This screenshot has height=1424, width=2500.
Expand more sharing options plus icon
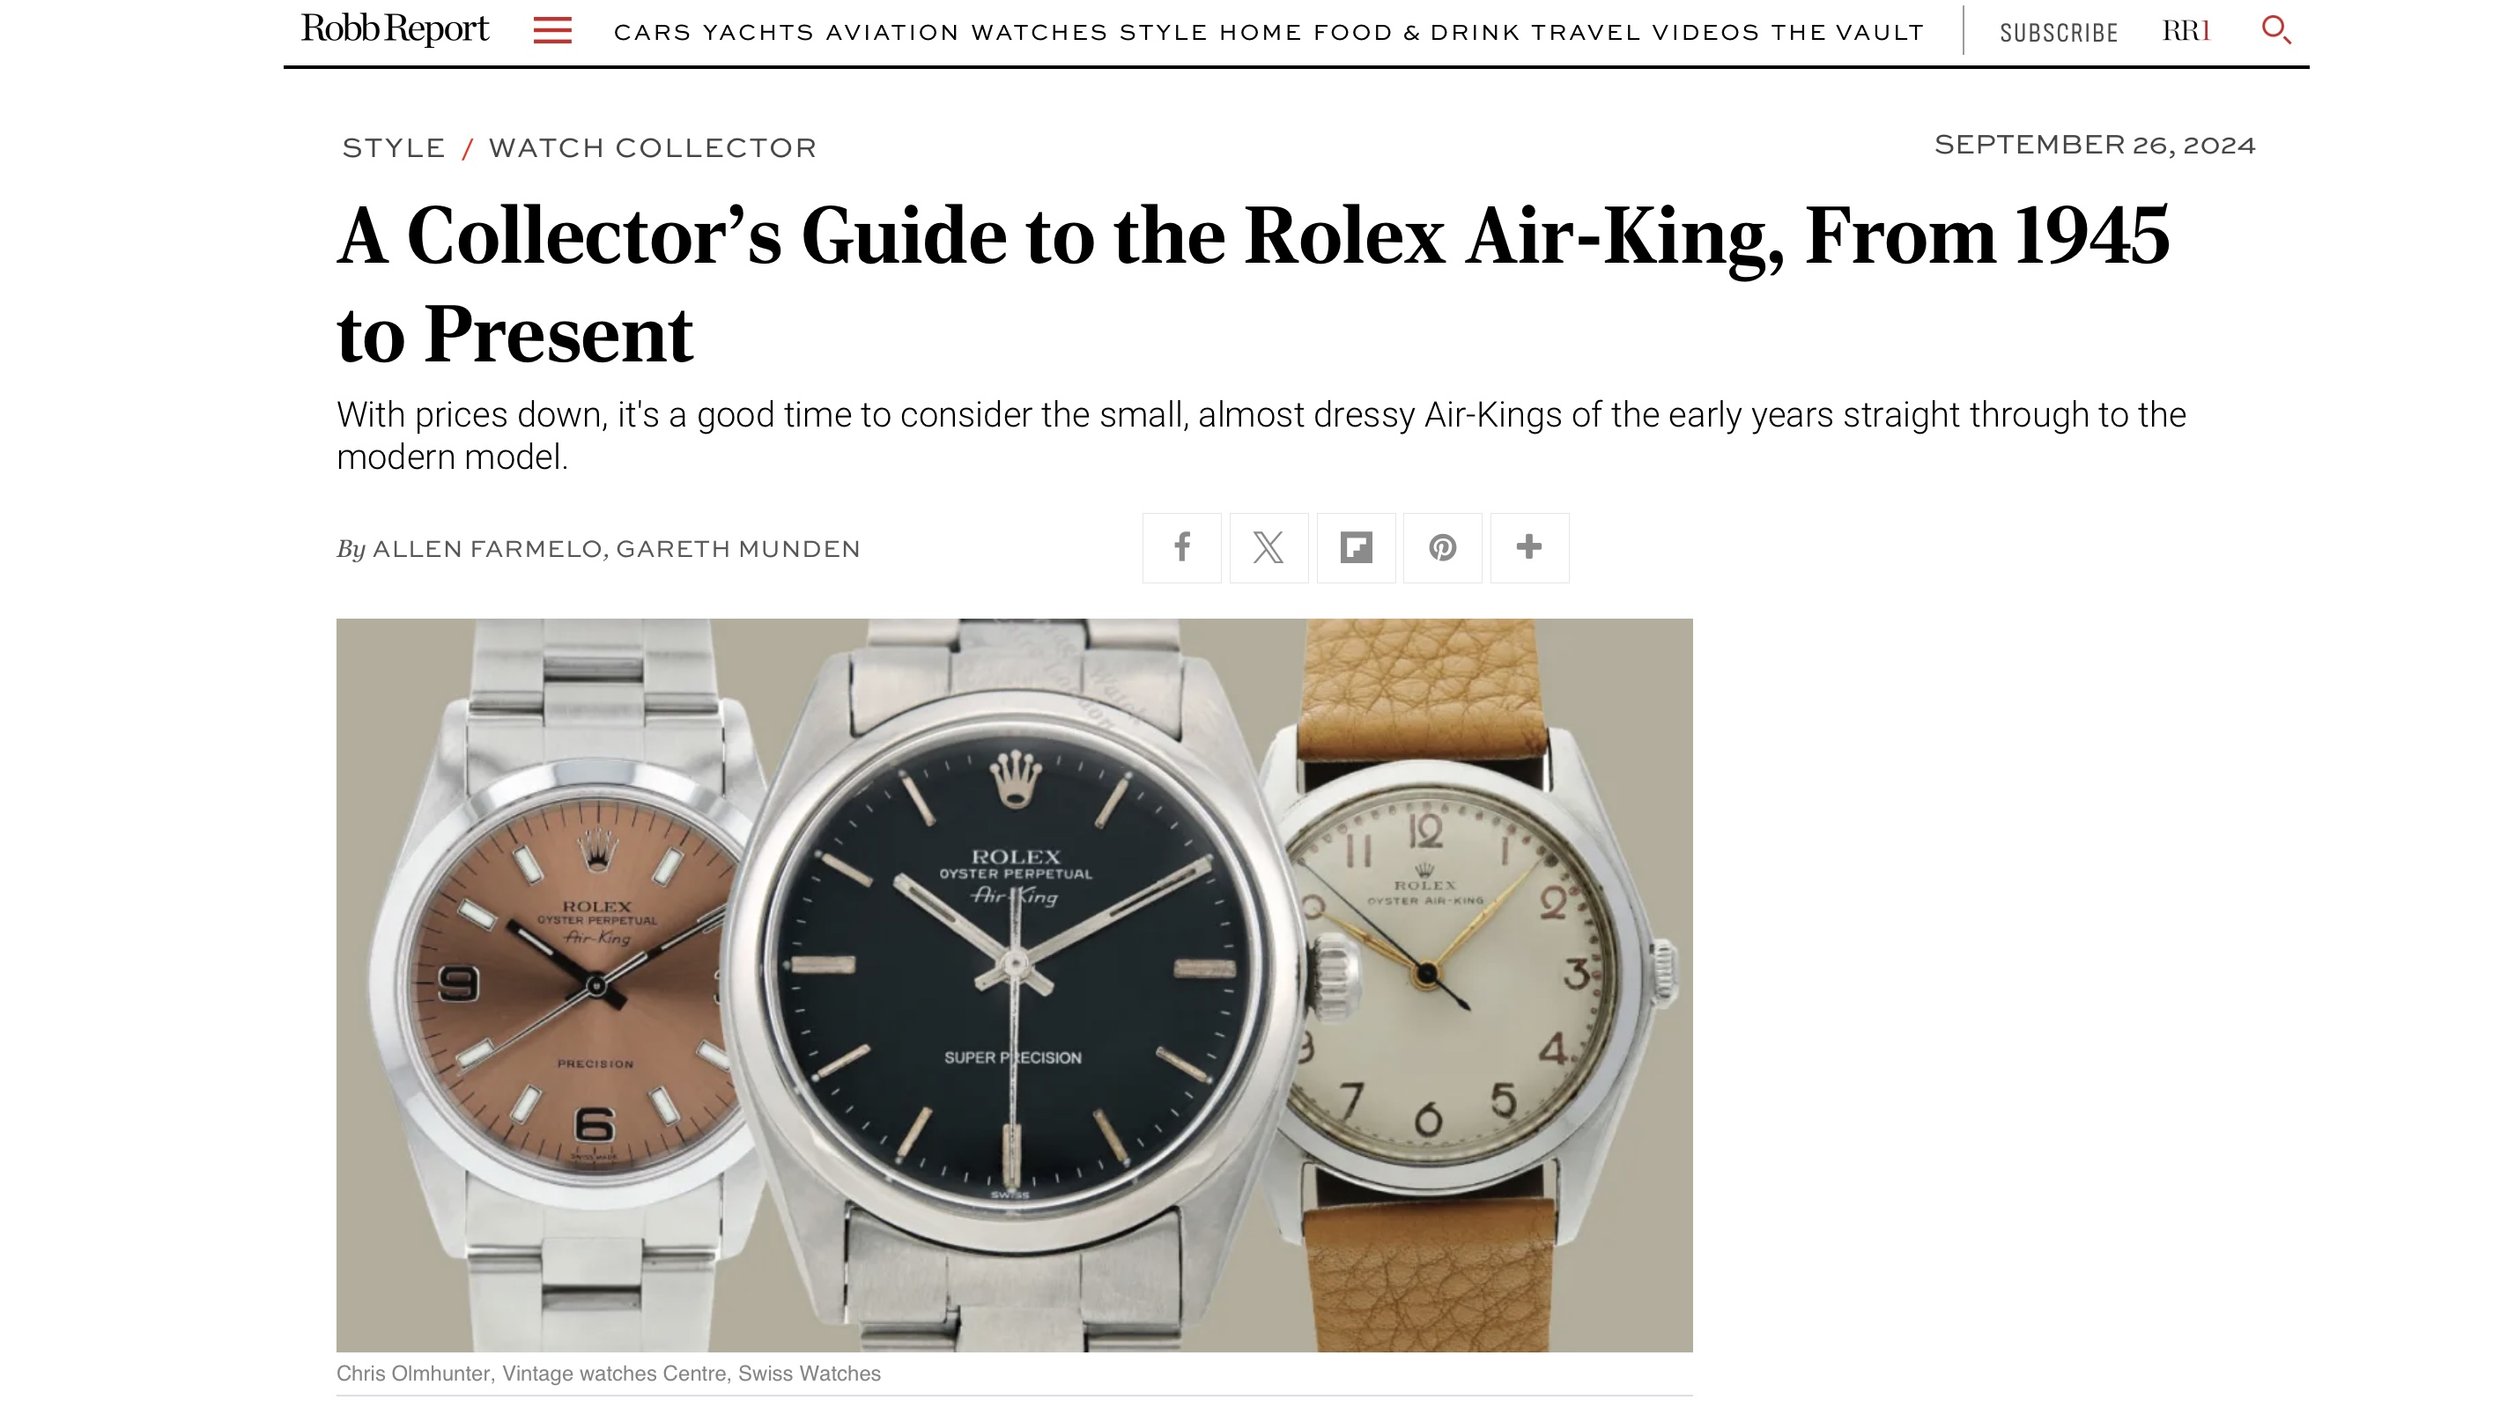click(1529, 548)
